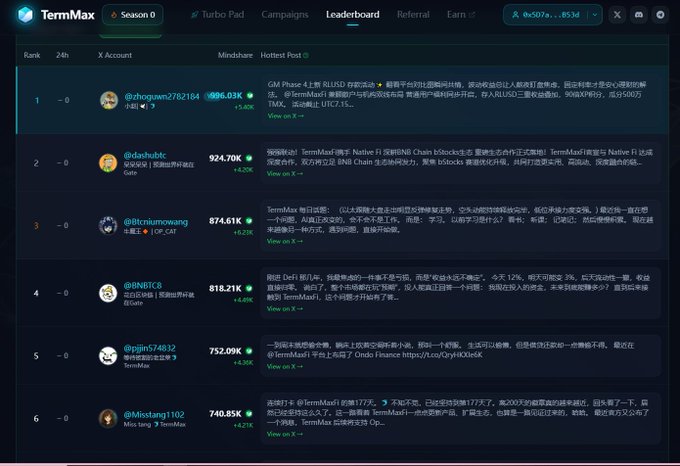Open the X (Twitter) social icon
The width and height of the screenshot is (680, 466).
[617, 15]
